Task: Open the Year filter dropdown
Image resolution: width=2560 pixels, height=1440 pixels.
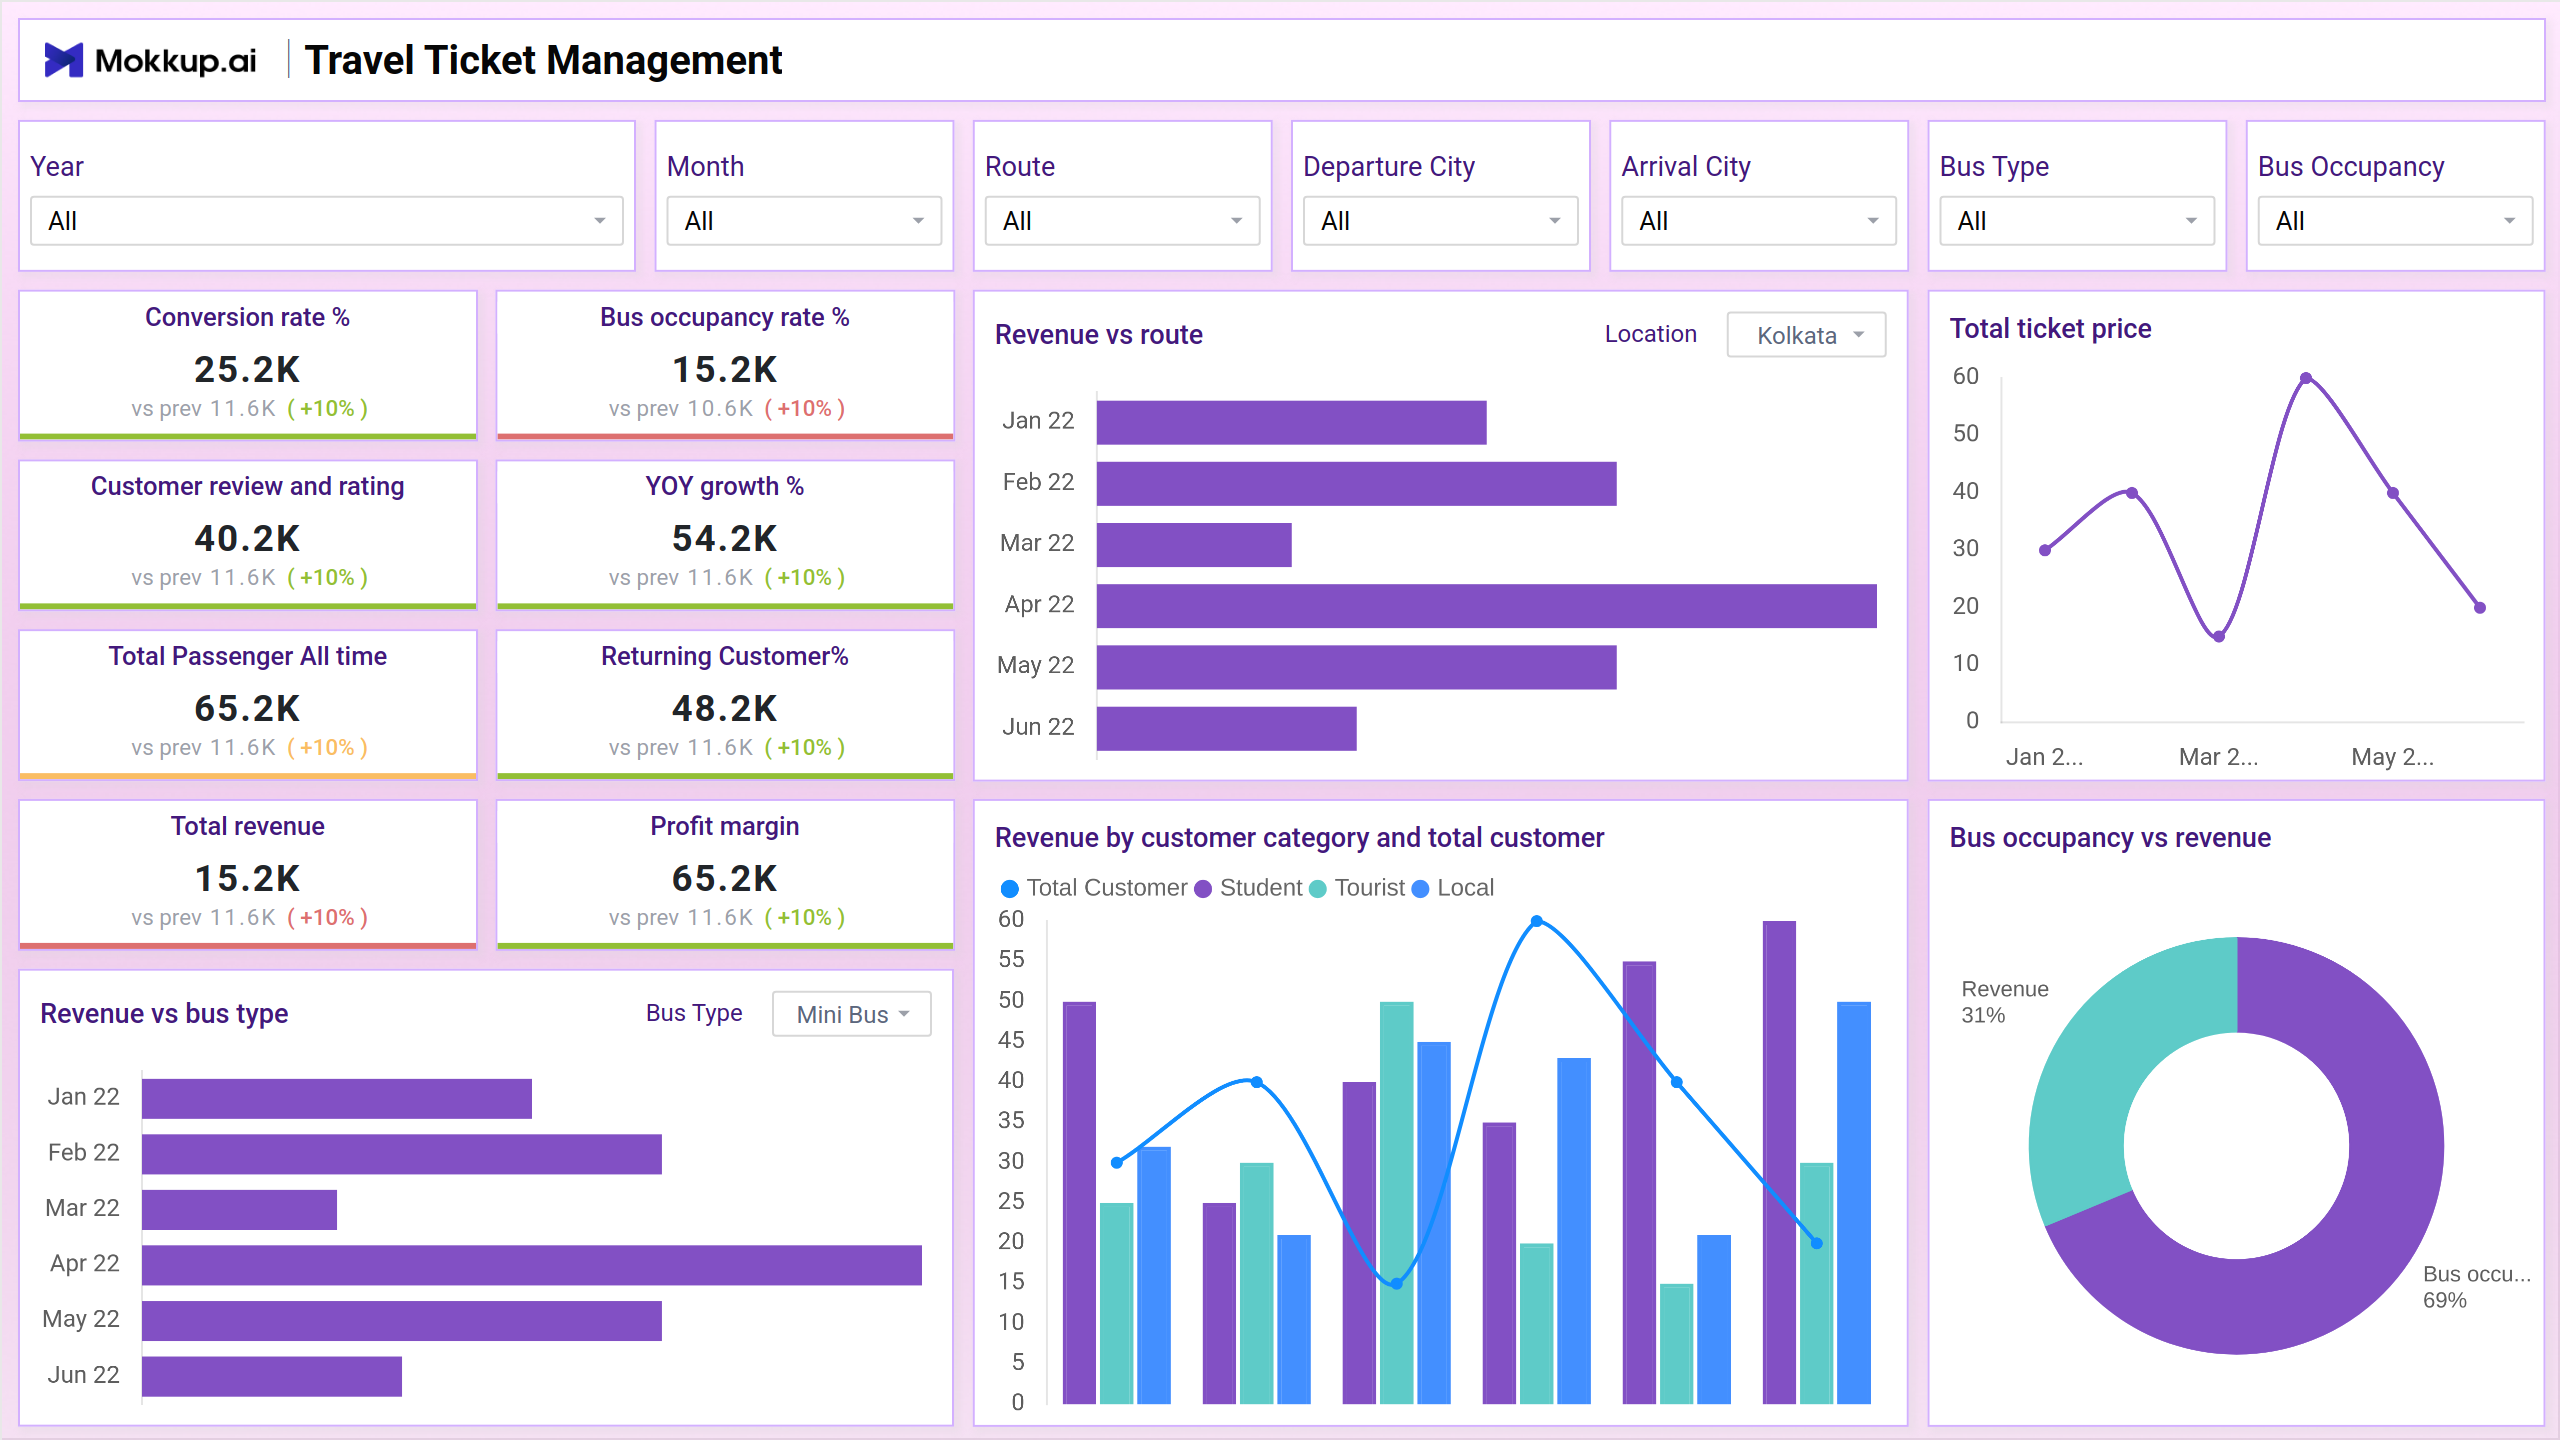Action: [327, 221]
